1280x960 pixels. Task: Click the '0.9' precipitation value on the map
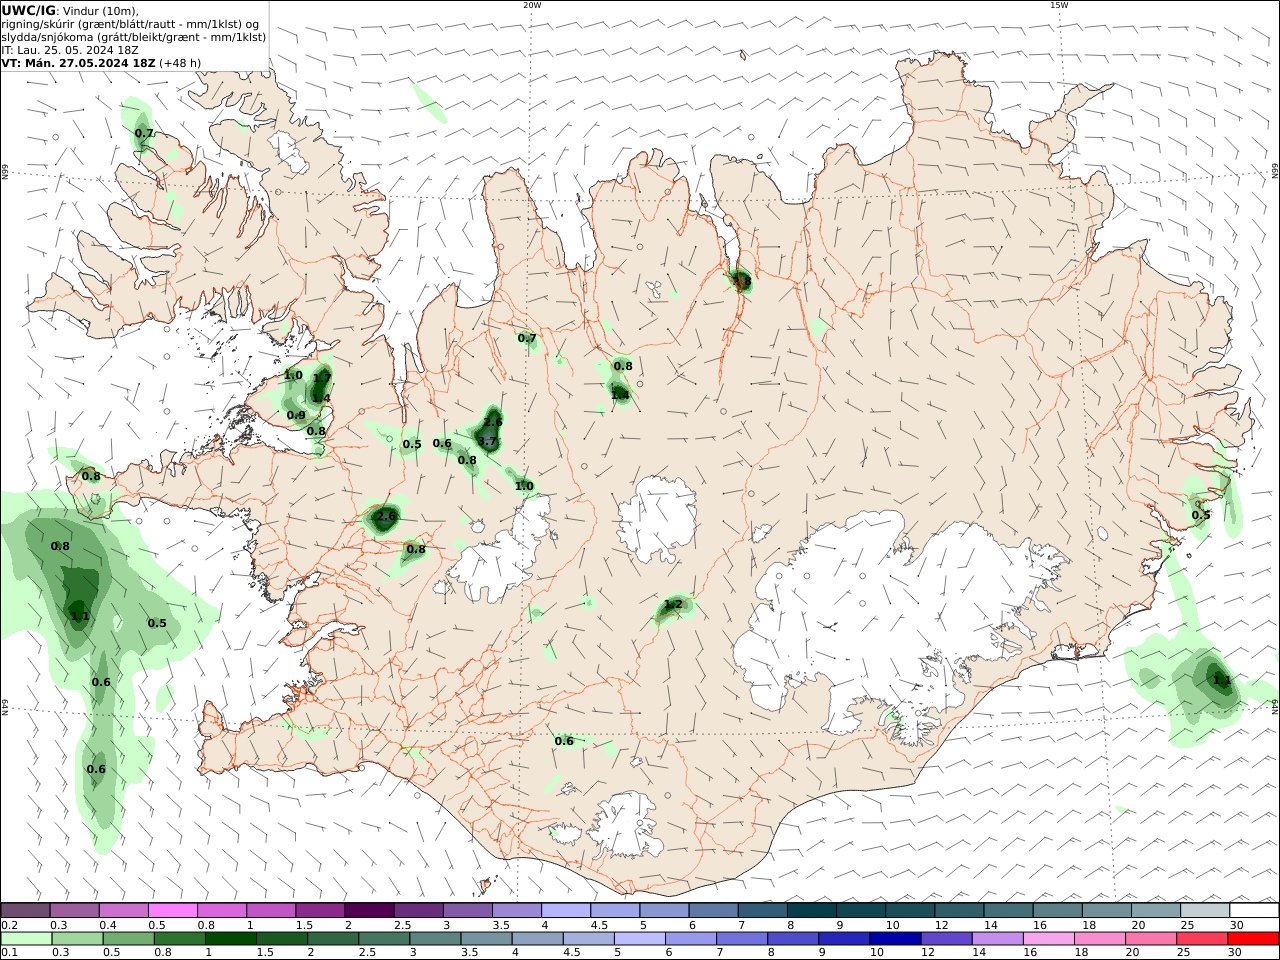[296, 415]
